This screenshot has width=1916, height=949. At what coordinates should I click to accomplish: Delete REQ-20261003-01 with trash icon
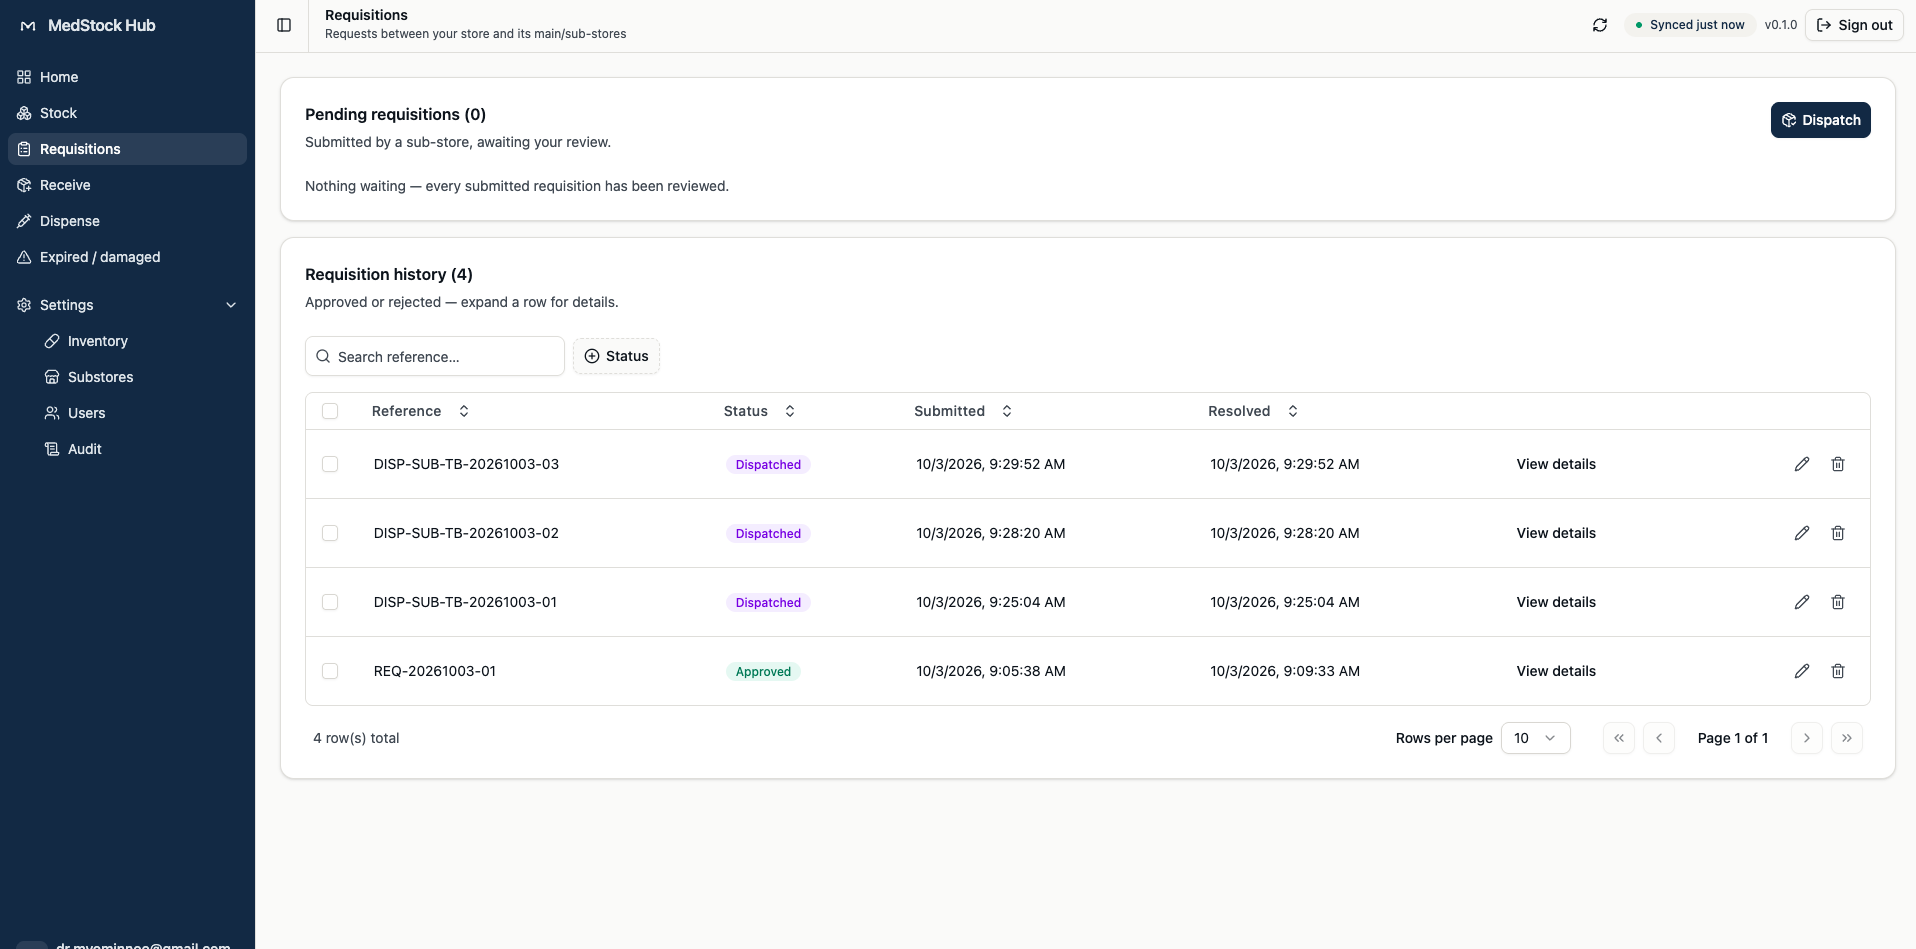tap(1838, 671)
